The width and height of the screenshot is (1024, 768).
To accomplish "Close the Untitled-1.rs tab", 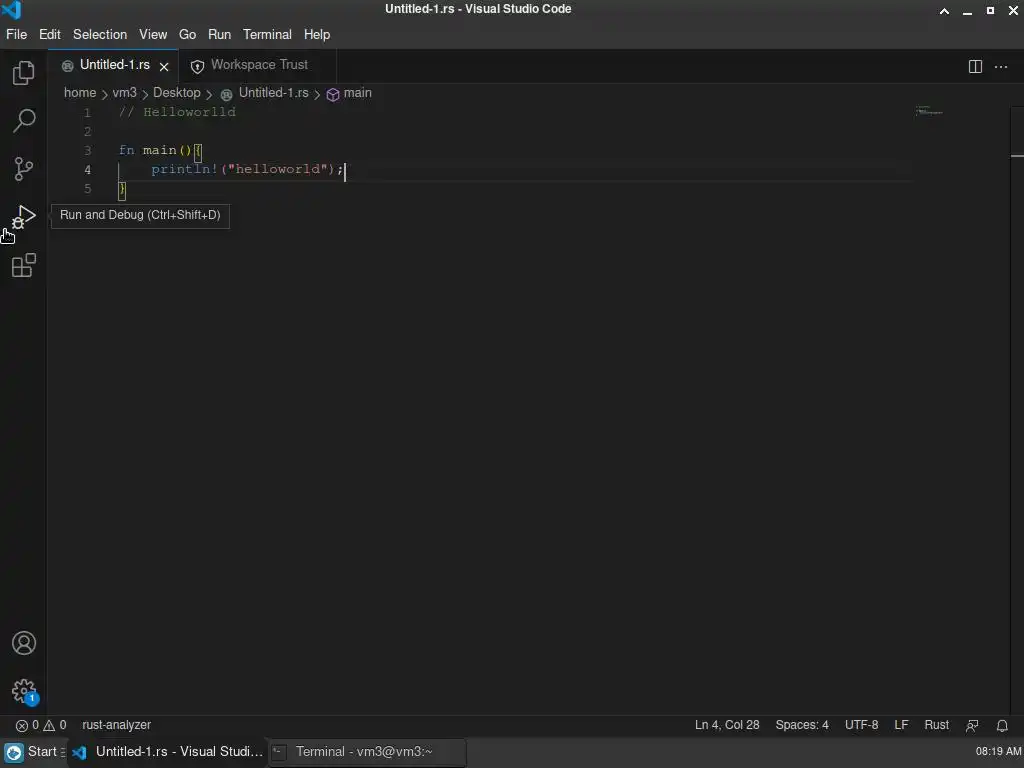I will pos(164,67).
